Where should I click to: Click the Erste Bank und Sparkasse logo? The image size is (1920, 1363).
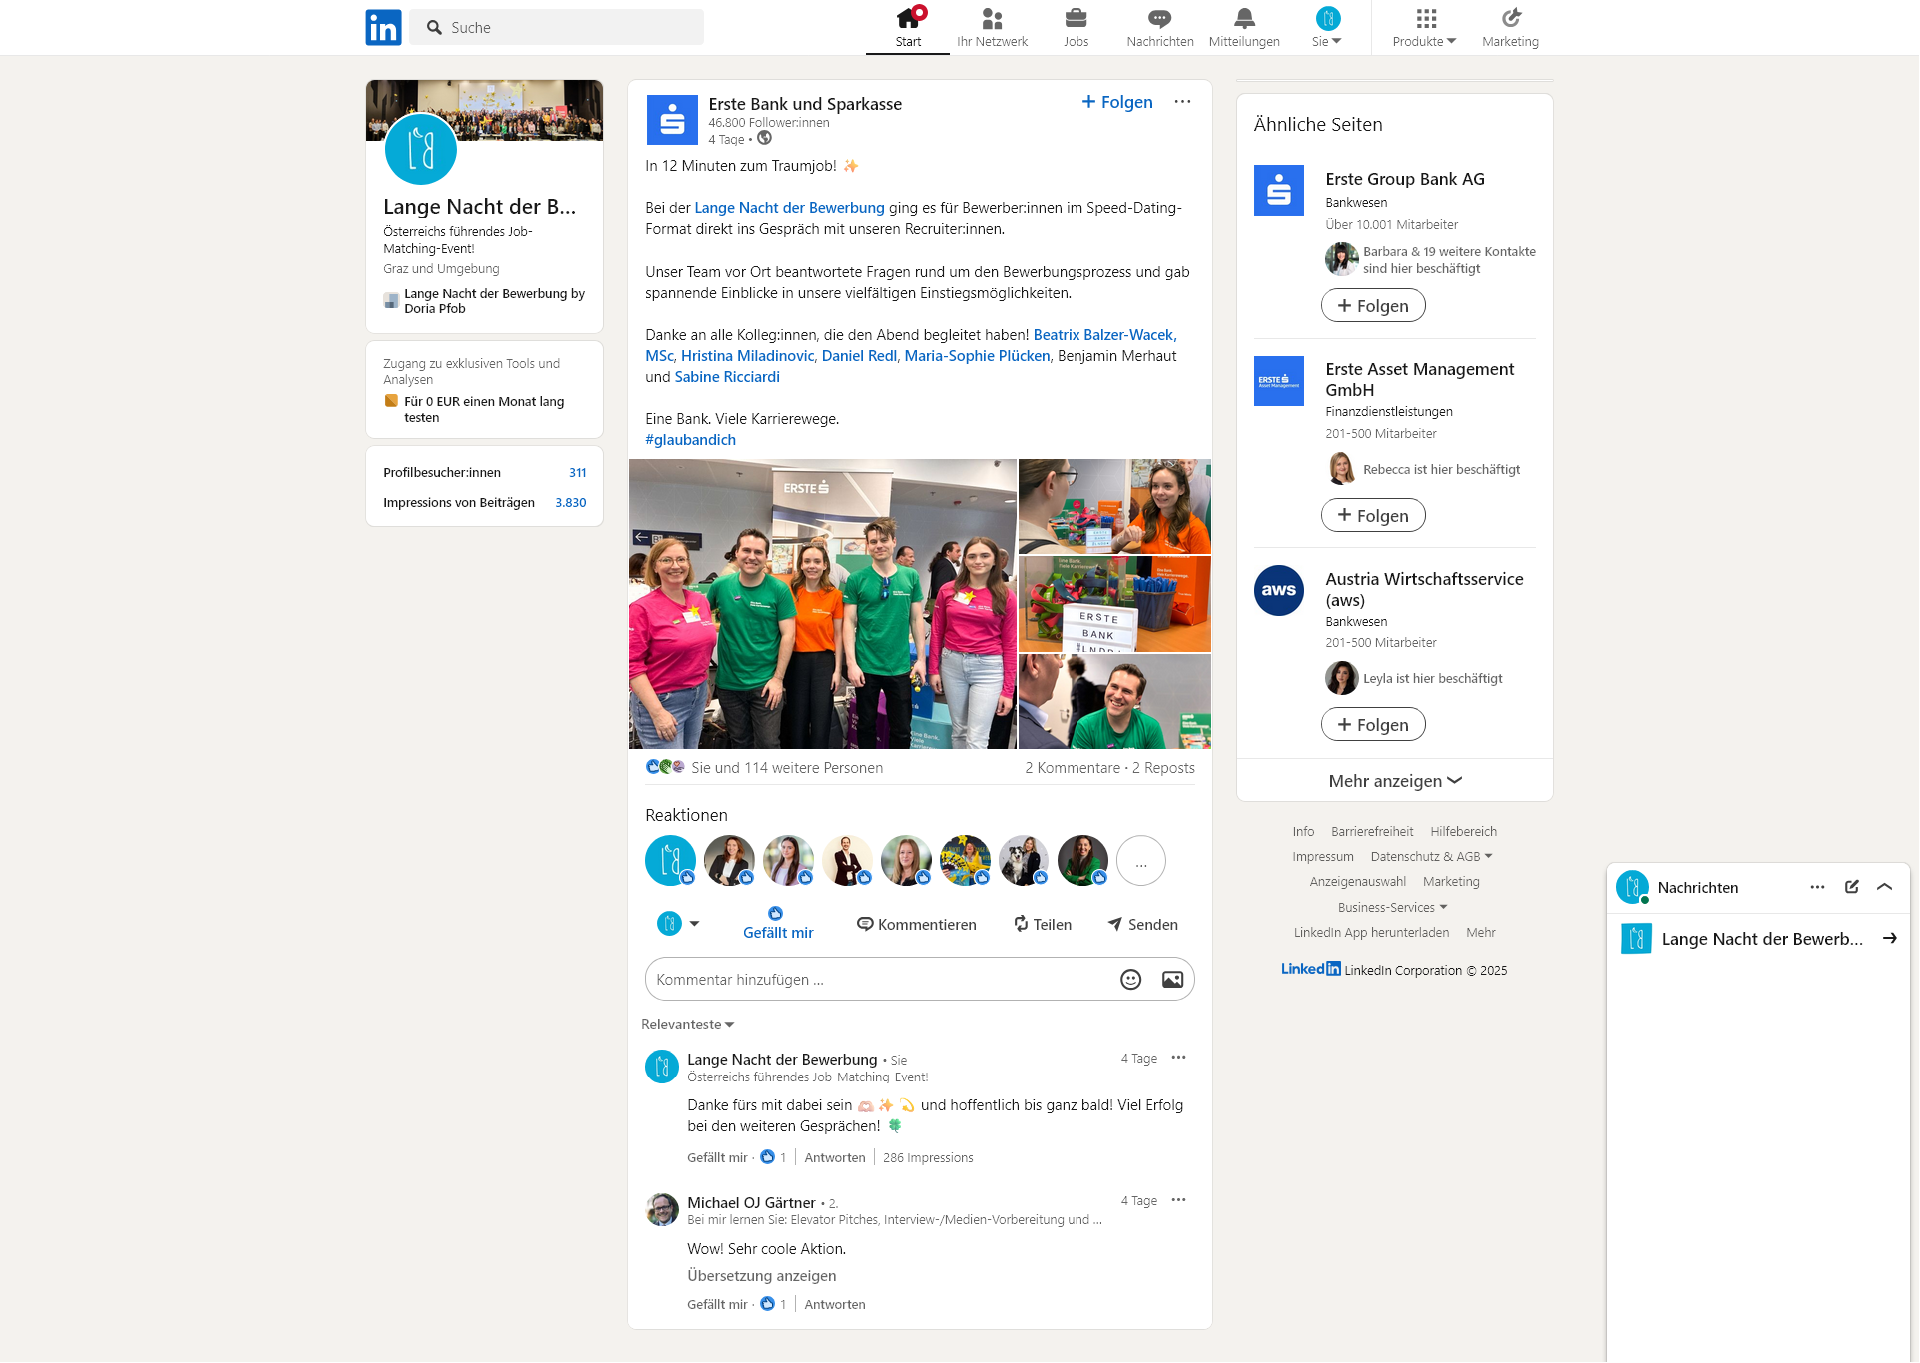672,120
